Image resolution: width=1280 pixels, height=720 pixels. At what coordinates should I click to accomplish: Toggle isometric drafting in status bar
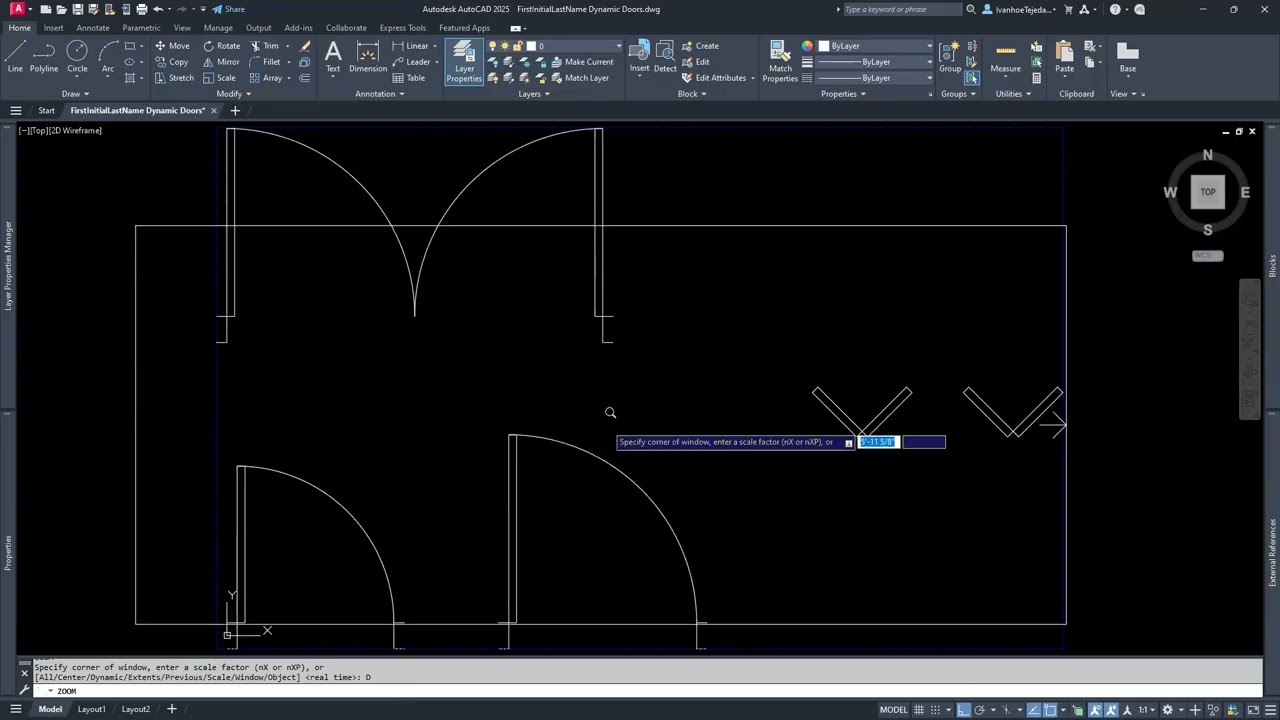(x=1007, y=710)
